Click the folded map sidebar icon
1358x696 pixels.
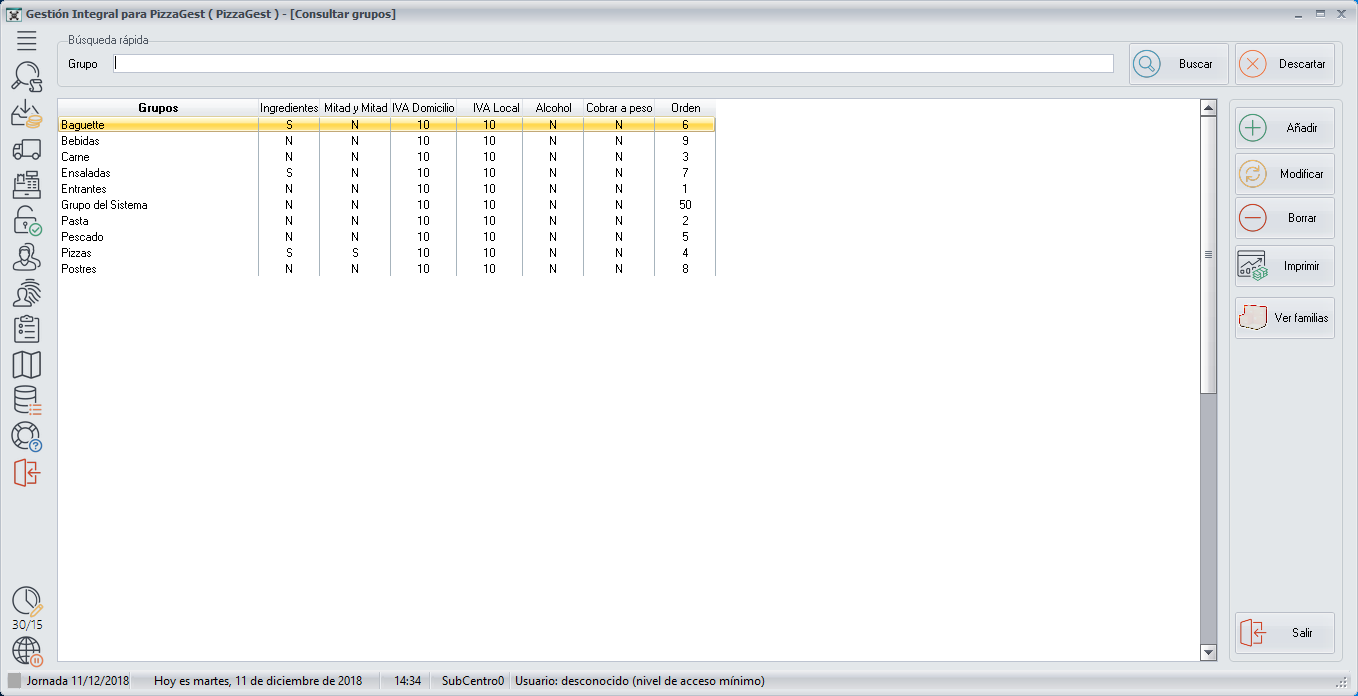[26, 365]
